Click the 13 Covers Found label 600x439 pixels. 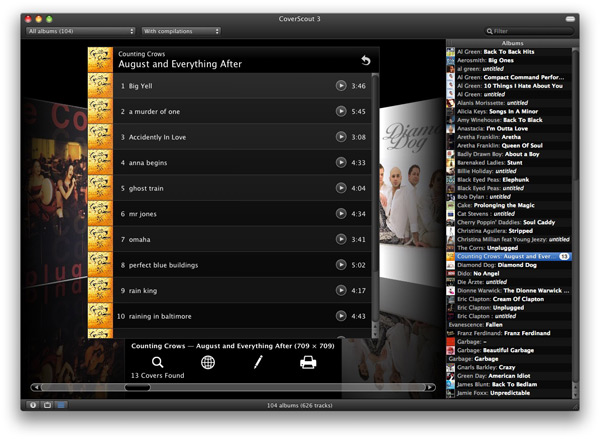tap(157, 375)
